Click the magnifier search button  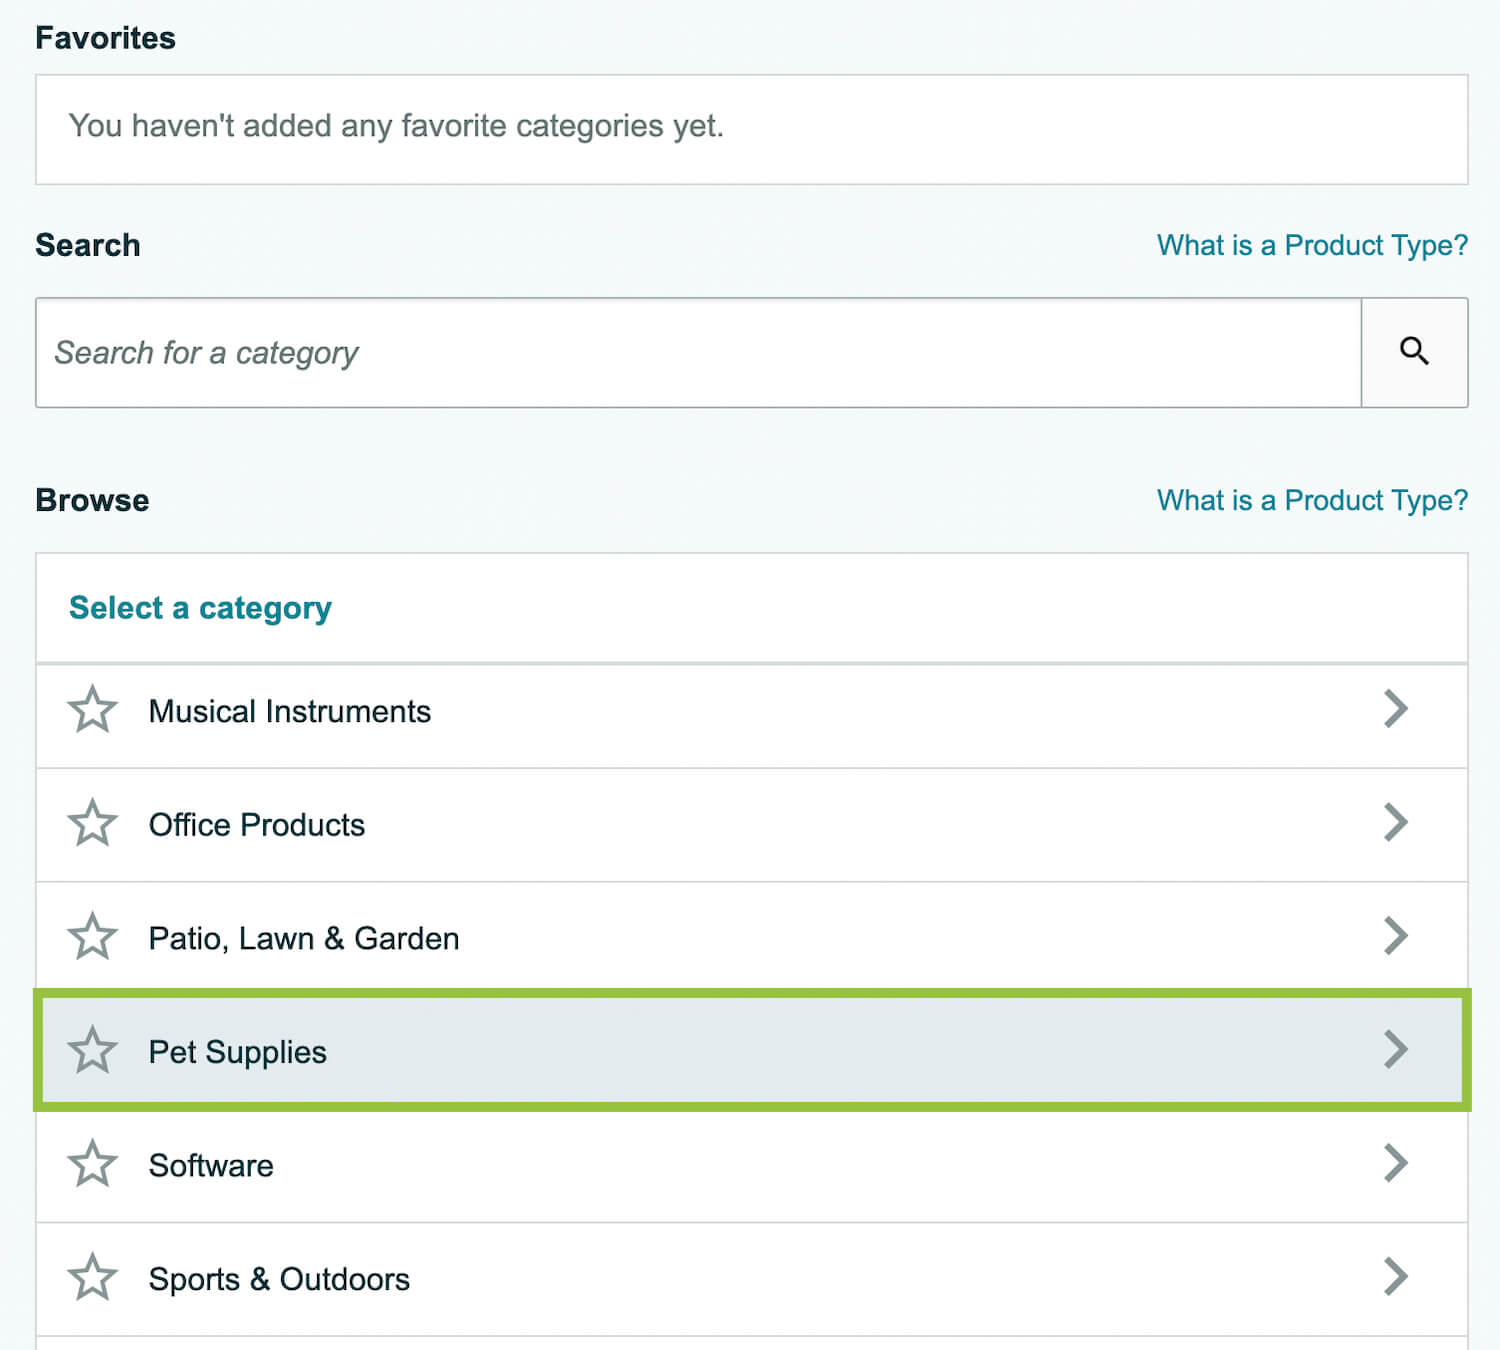coord(1414,352)
